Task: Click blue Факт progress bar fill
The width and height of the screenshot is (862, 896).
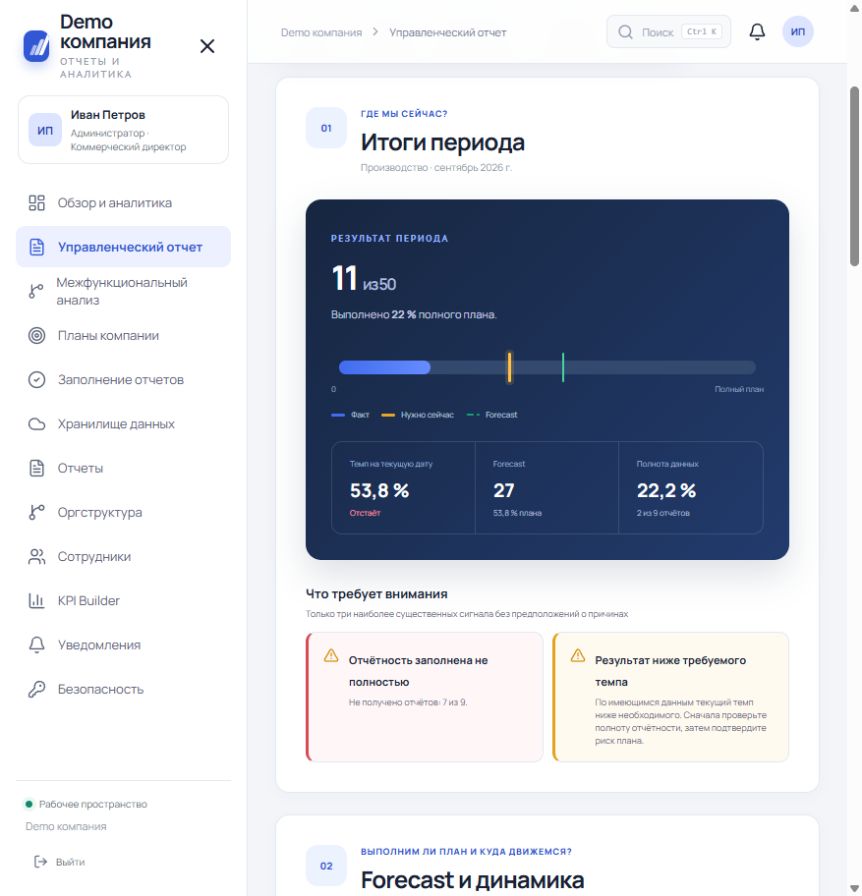Action: click(x=384, y=367)
